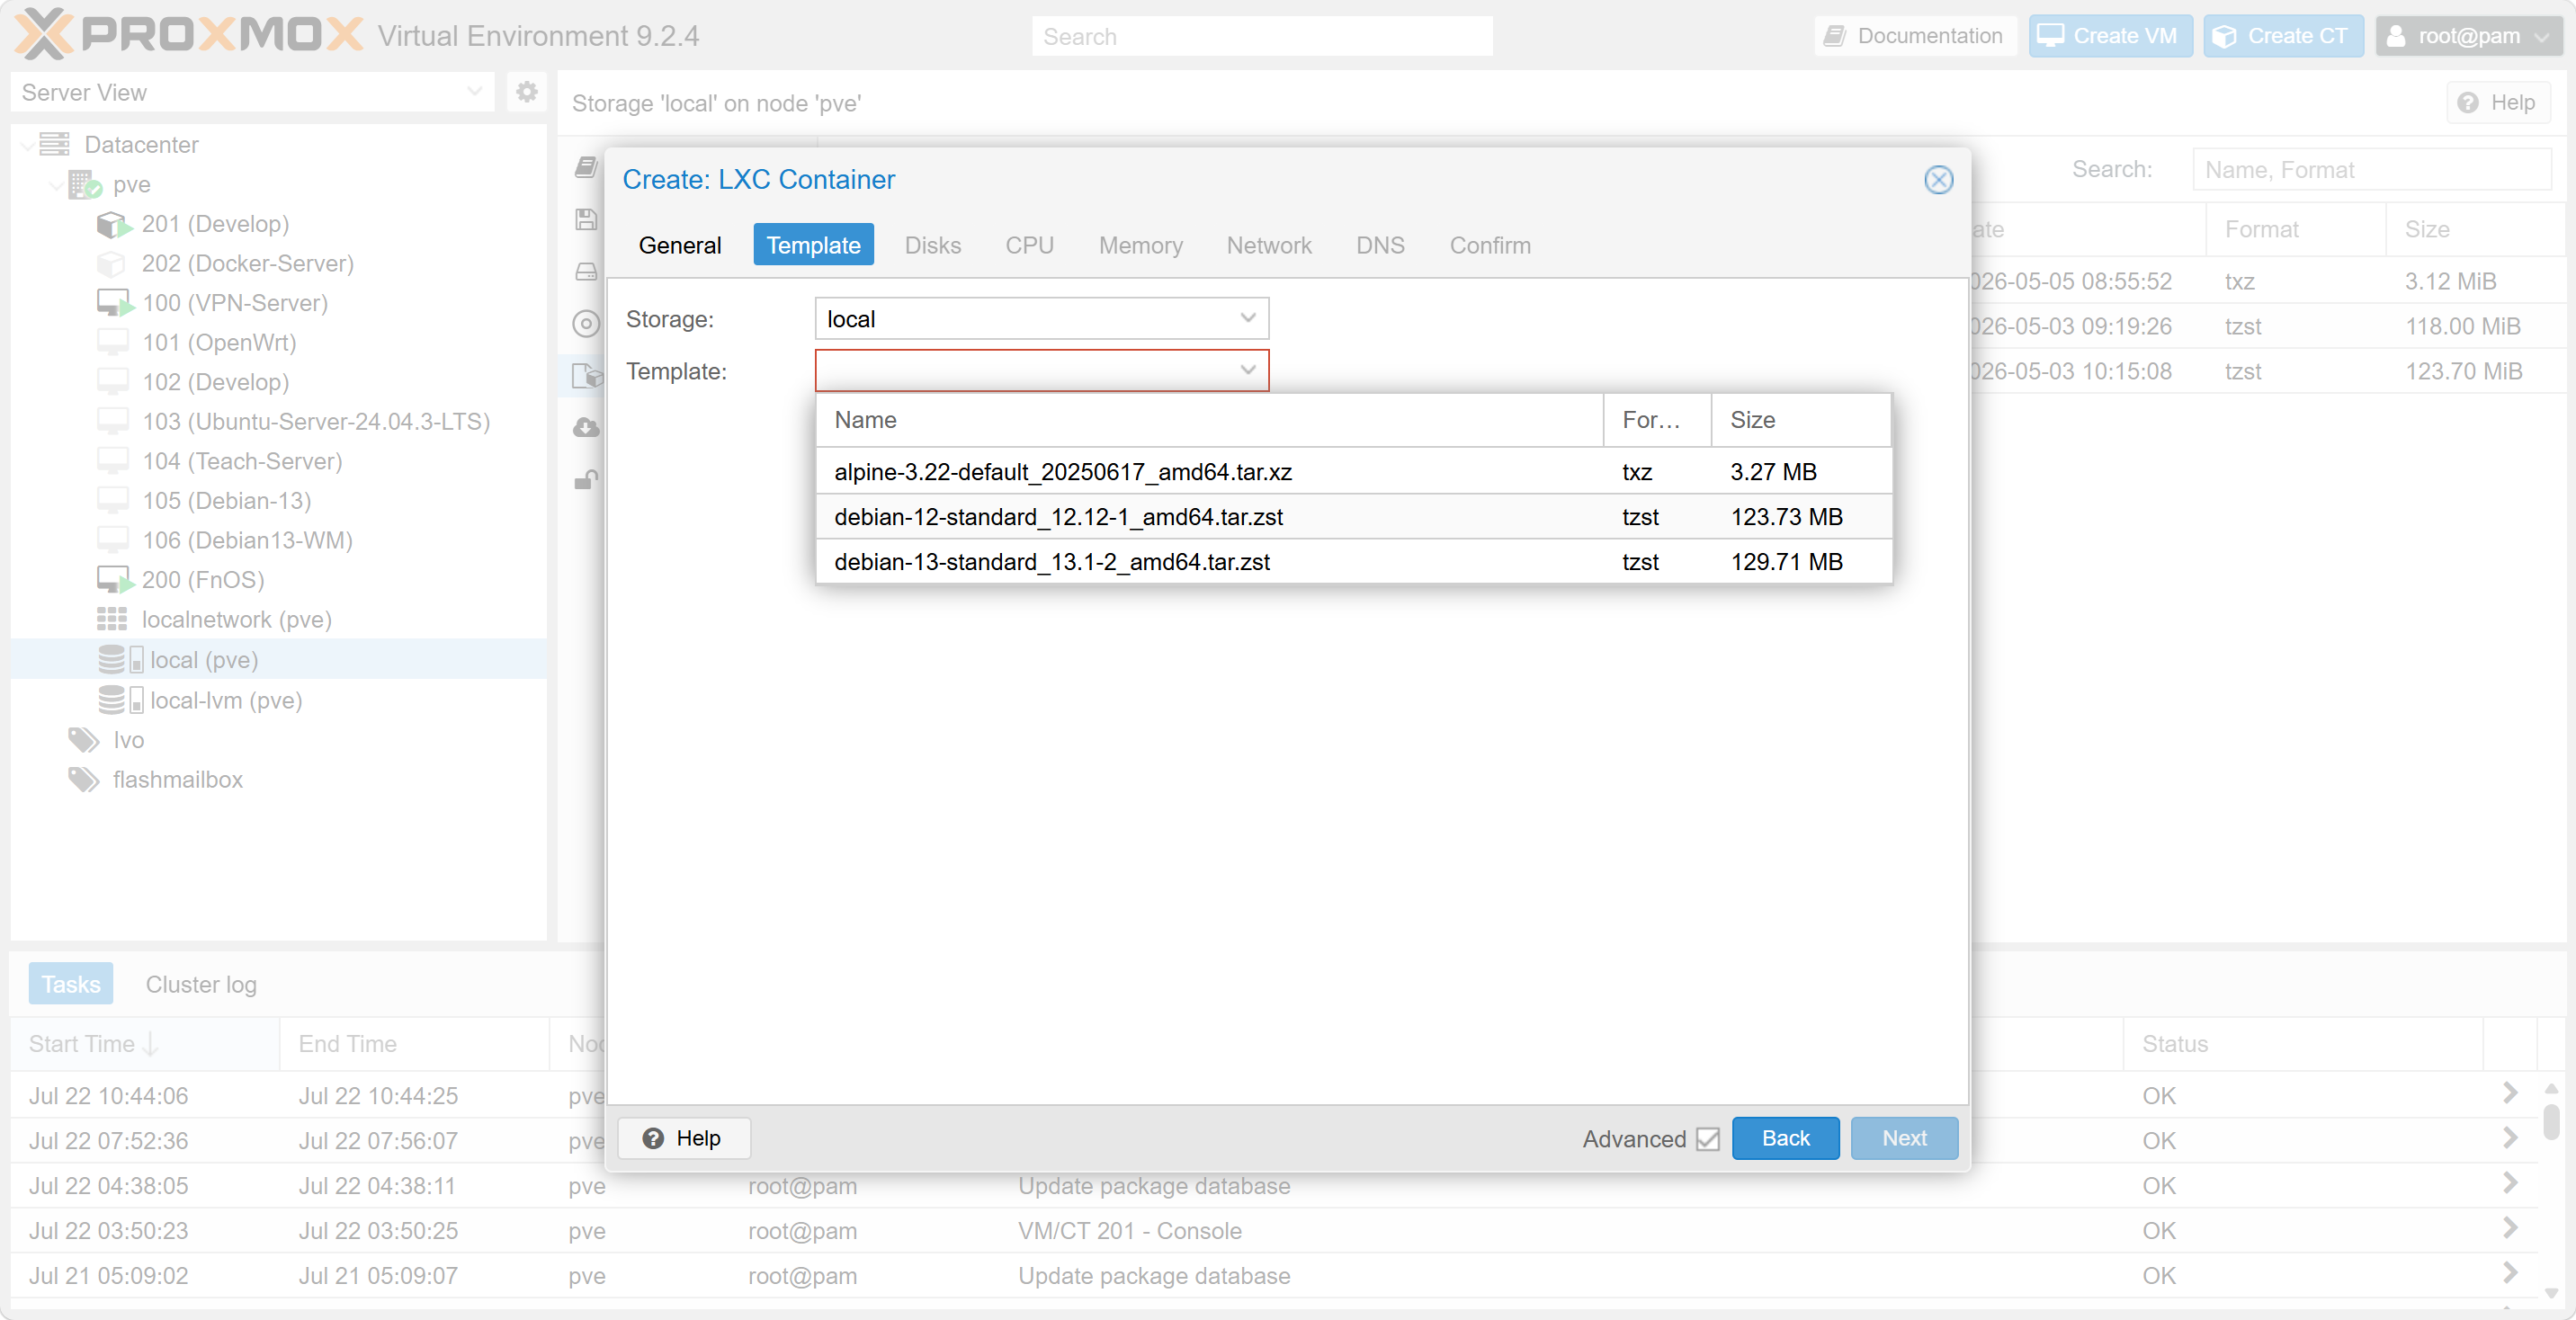Close the Create LXC Container dialog

[1938, 179]
